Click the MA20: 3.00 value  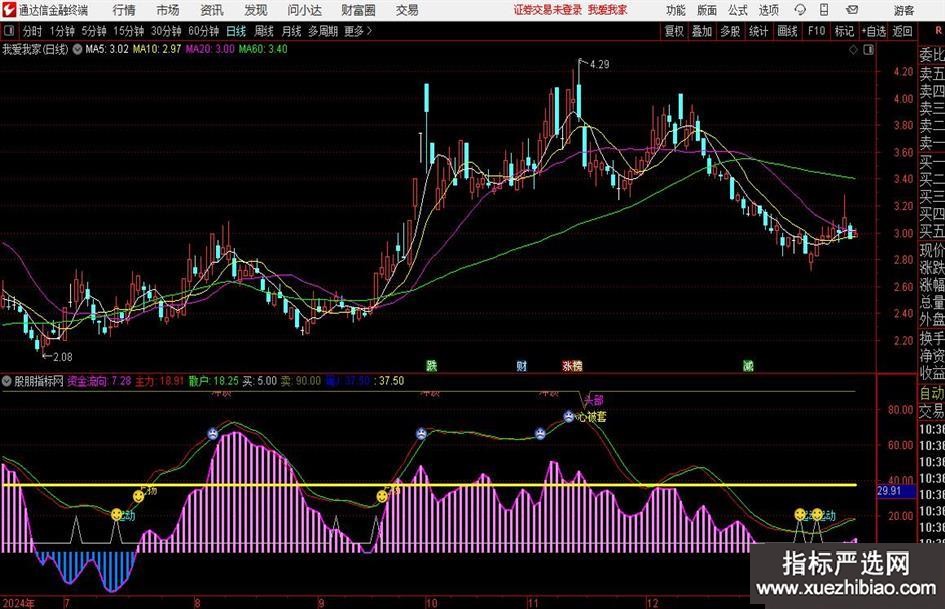click(210, 49)
